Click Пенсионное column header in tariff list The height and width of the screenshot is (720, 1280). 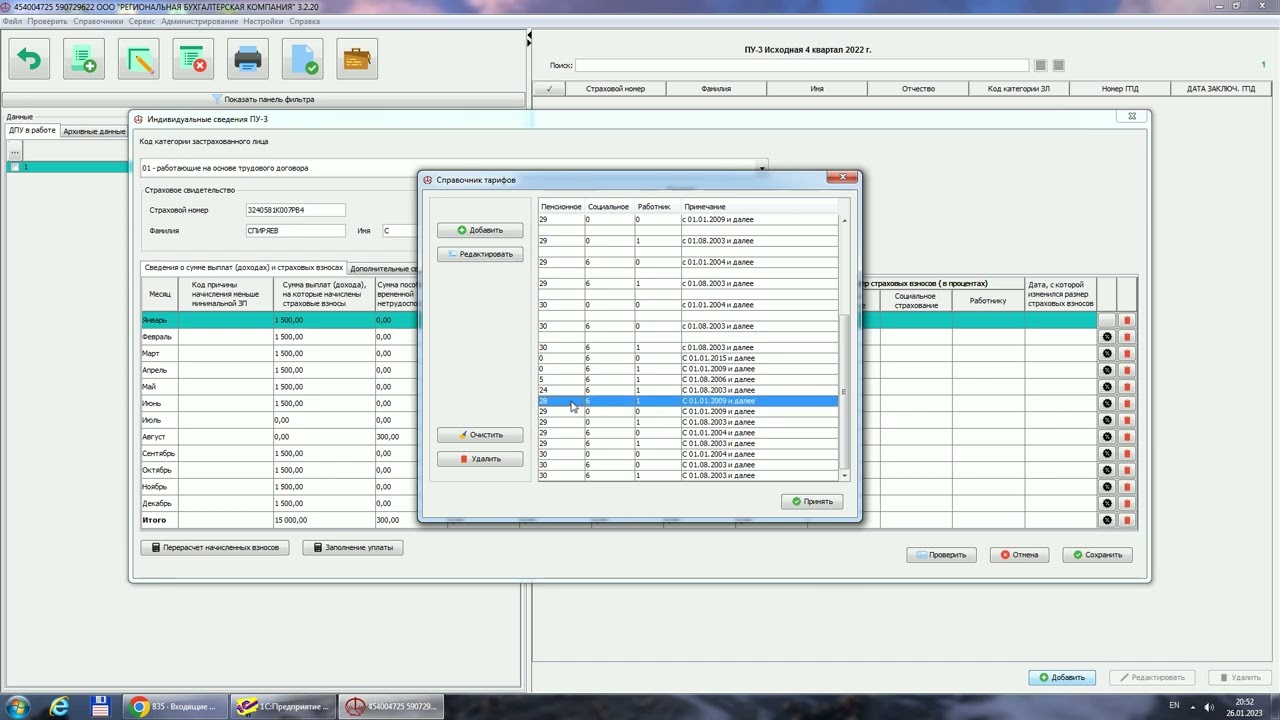(x=561, y=207)
